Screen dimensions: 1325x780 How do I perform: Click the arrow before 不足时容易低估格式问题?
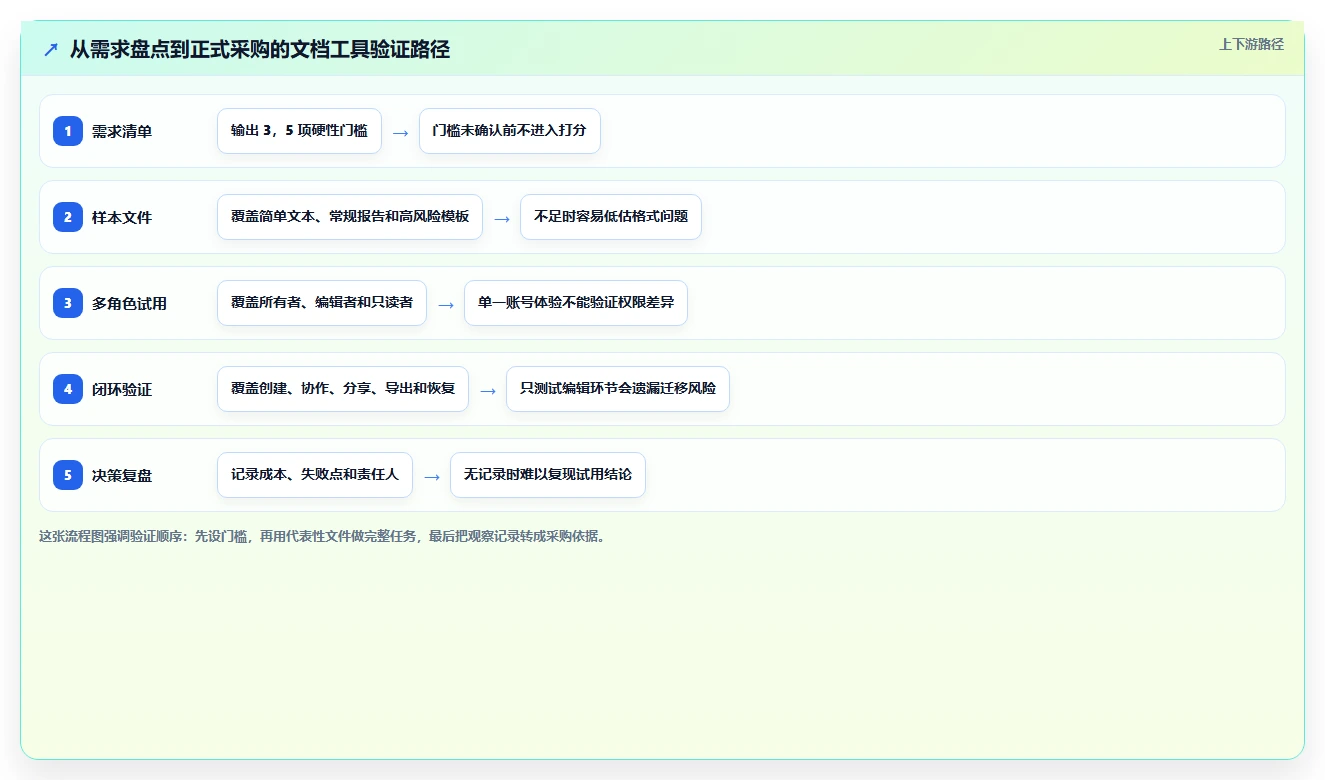click(x=501, y=218)
